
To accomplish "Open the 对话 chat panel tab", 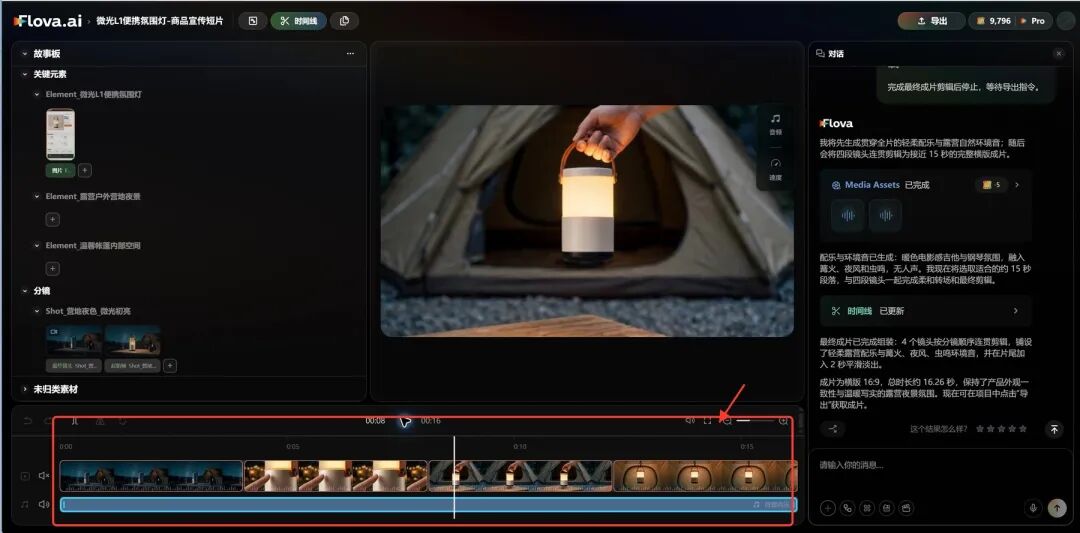I will [830, 54].
